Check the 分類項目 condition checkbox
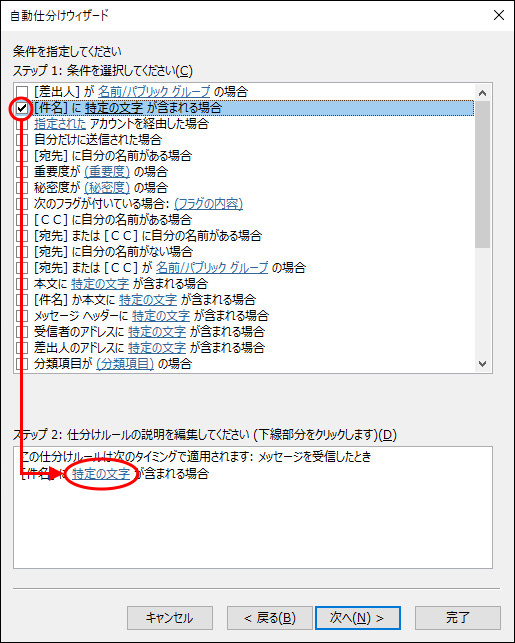The width and height of the screenshot is (515, 643). (x=22, y=364)
